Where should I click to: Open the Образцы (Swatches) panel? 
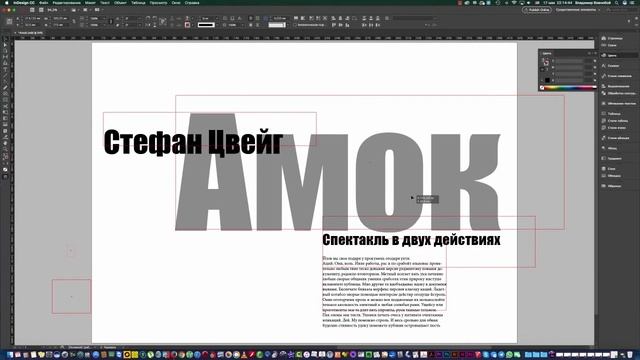point(611,186)
